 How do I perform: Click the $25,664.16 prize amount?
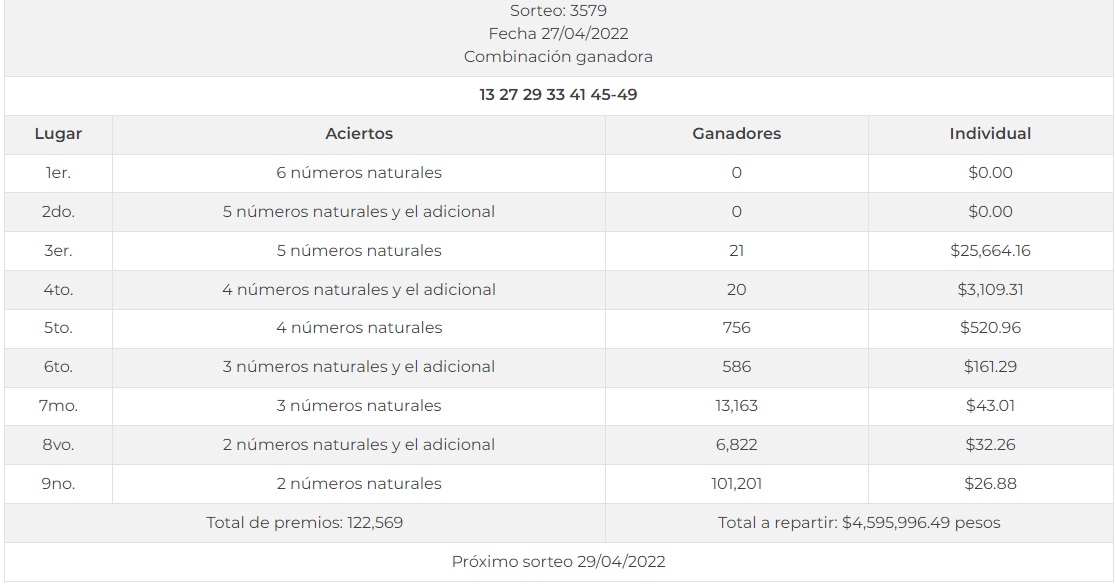[x=990, y=251]
